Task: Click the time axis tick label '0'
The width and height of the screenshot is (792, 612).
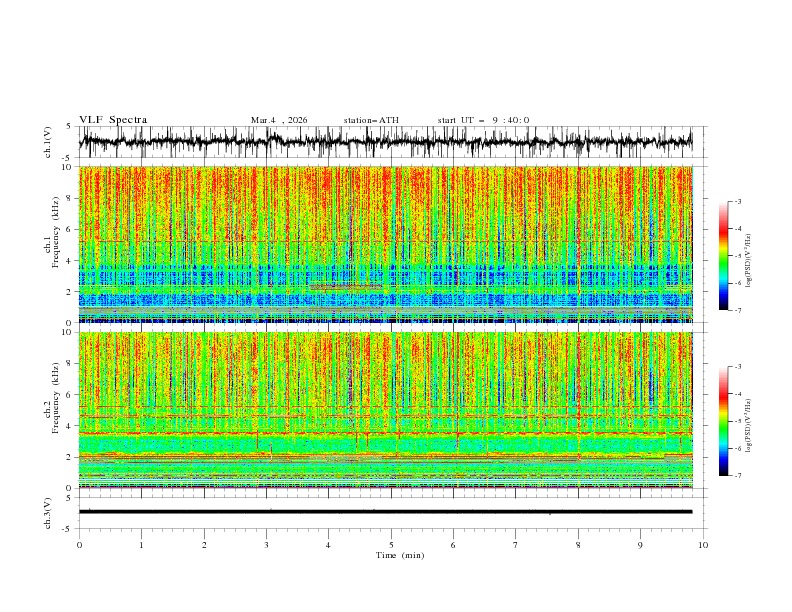Action: click(x=79, y=545)
